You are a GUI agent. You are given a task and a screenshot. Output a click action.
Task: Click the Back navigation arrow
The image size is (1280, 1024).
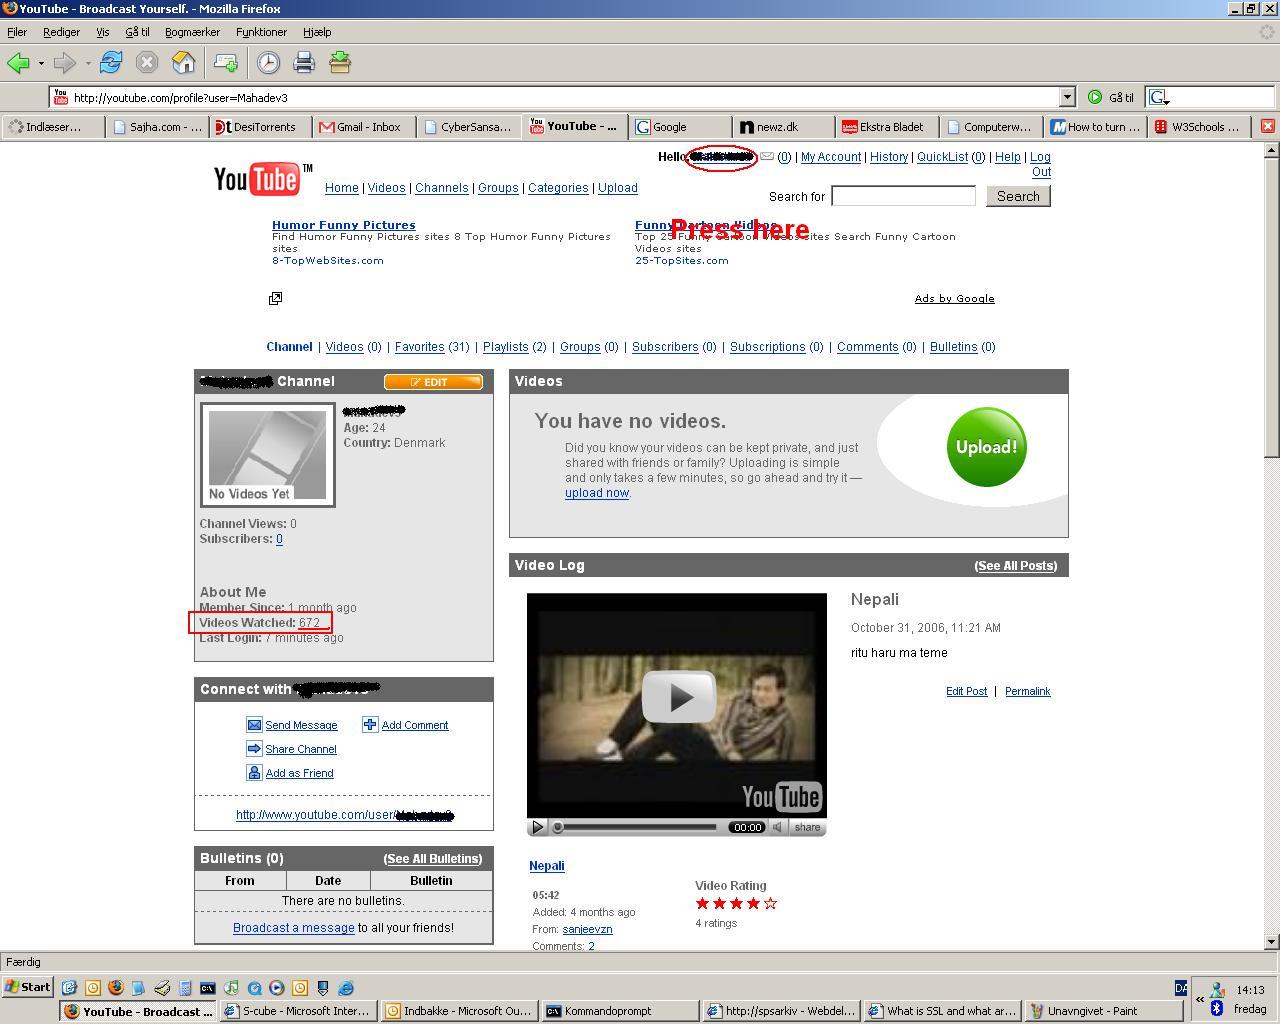[x=18, y=63]
